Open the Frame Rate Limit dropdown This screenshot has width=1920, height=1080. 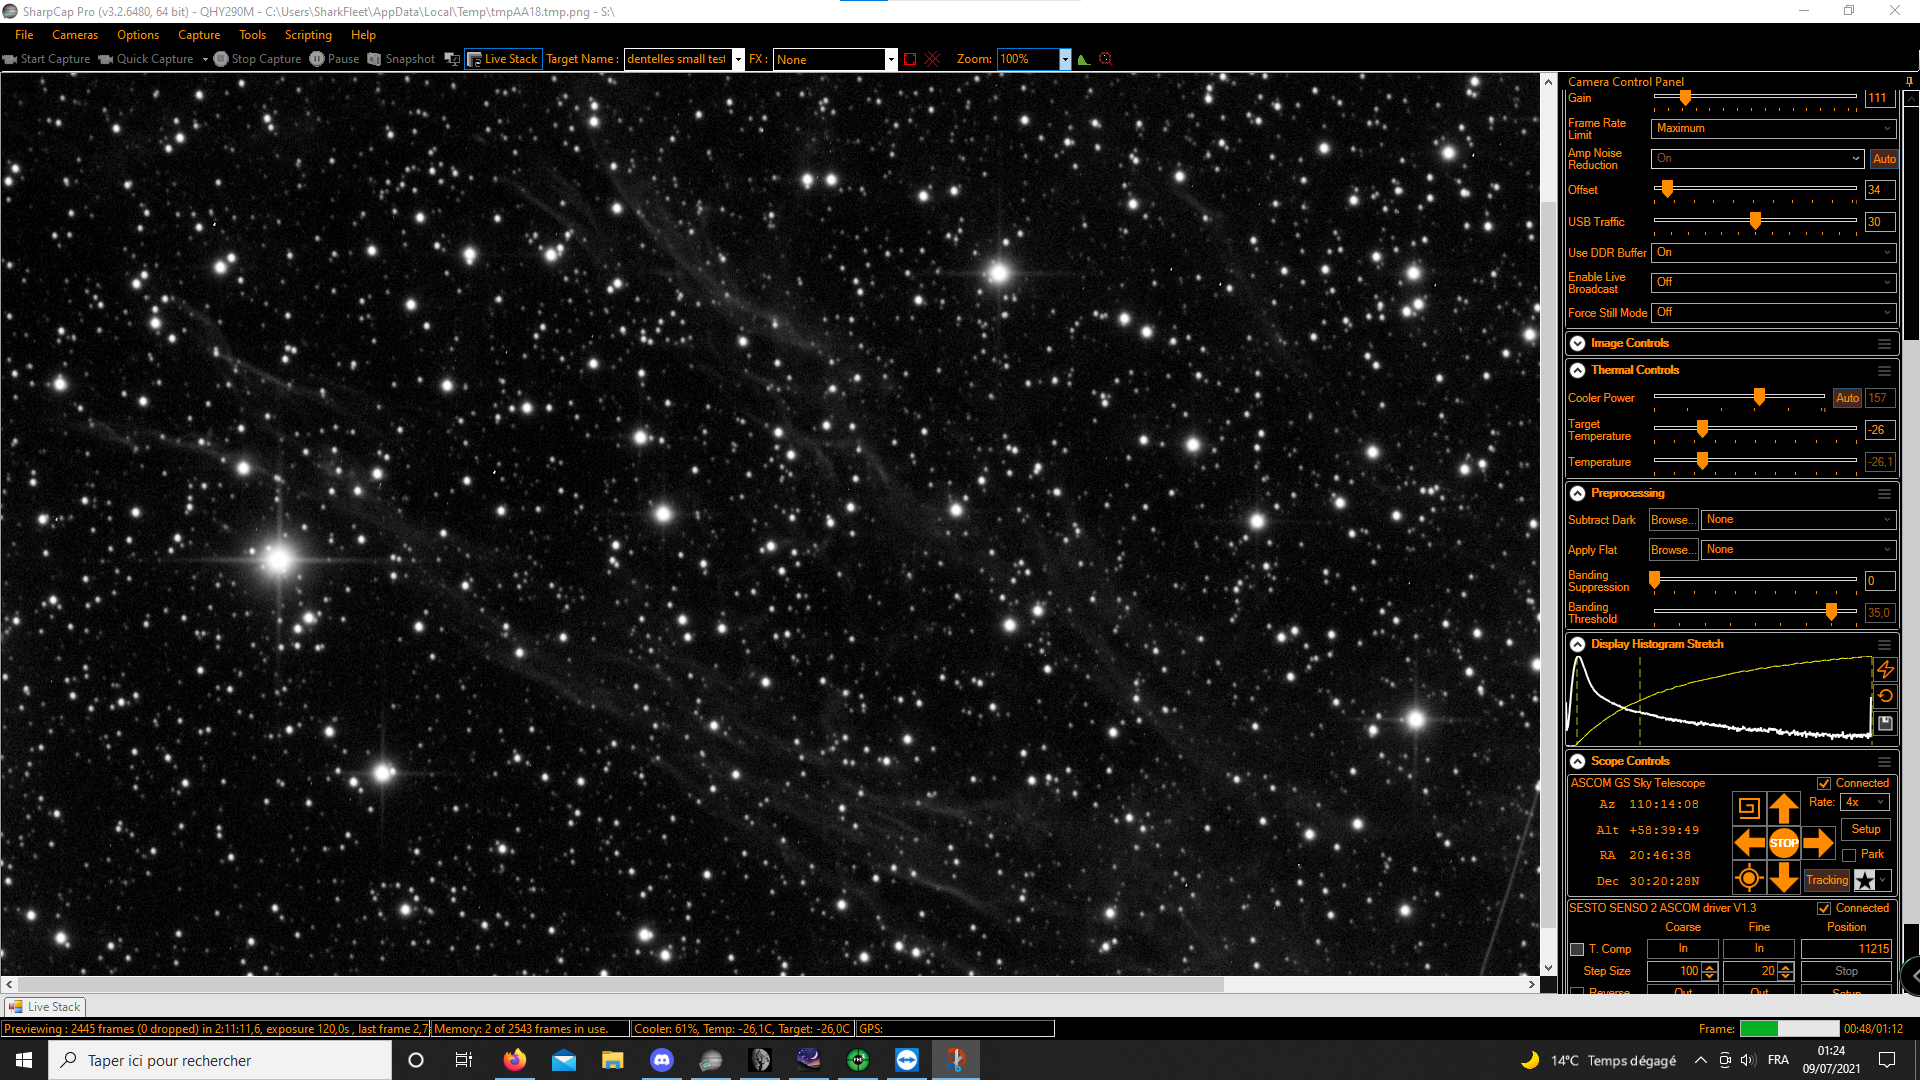tap(1773, 128)
